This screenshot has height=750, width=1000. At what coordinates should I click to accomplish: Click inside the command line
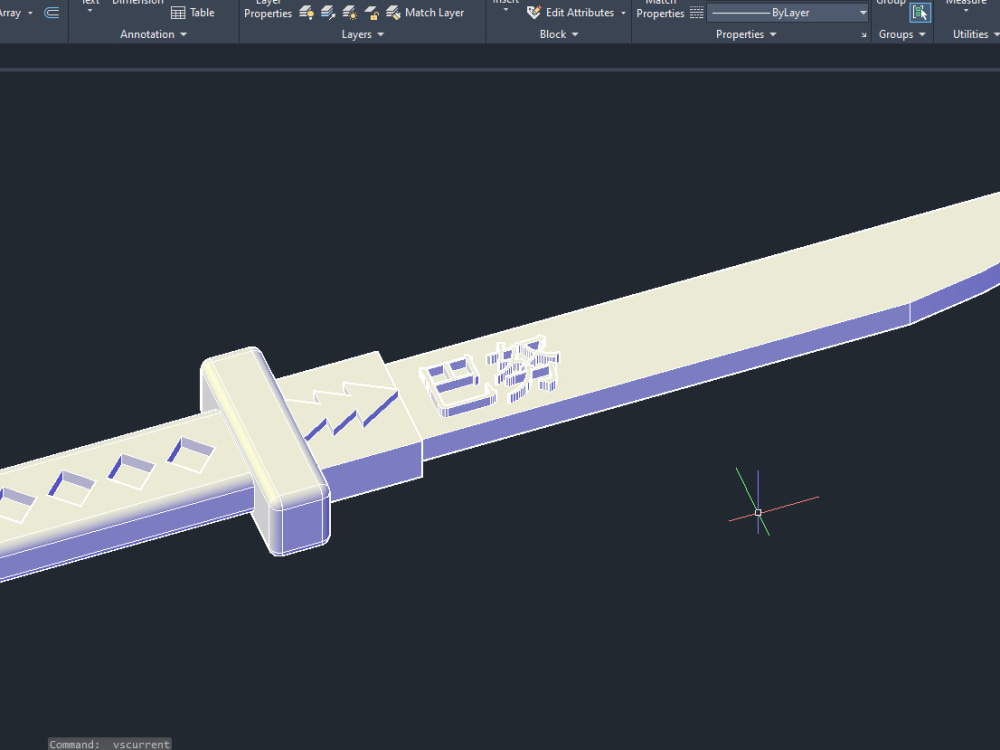pyautogui.click(x=110, y=744)
